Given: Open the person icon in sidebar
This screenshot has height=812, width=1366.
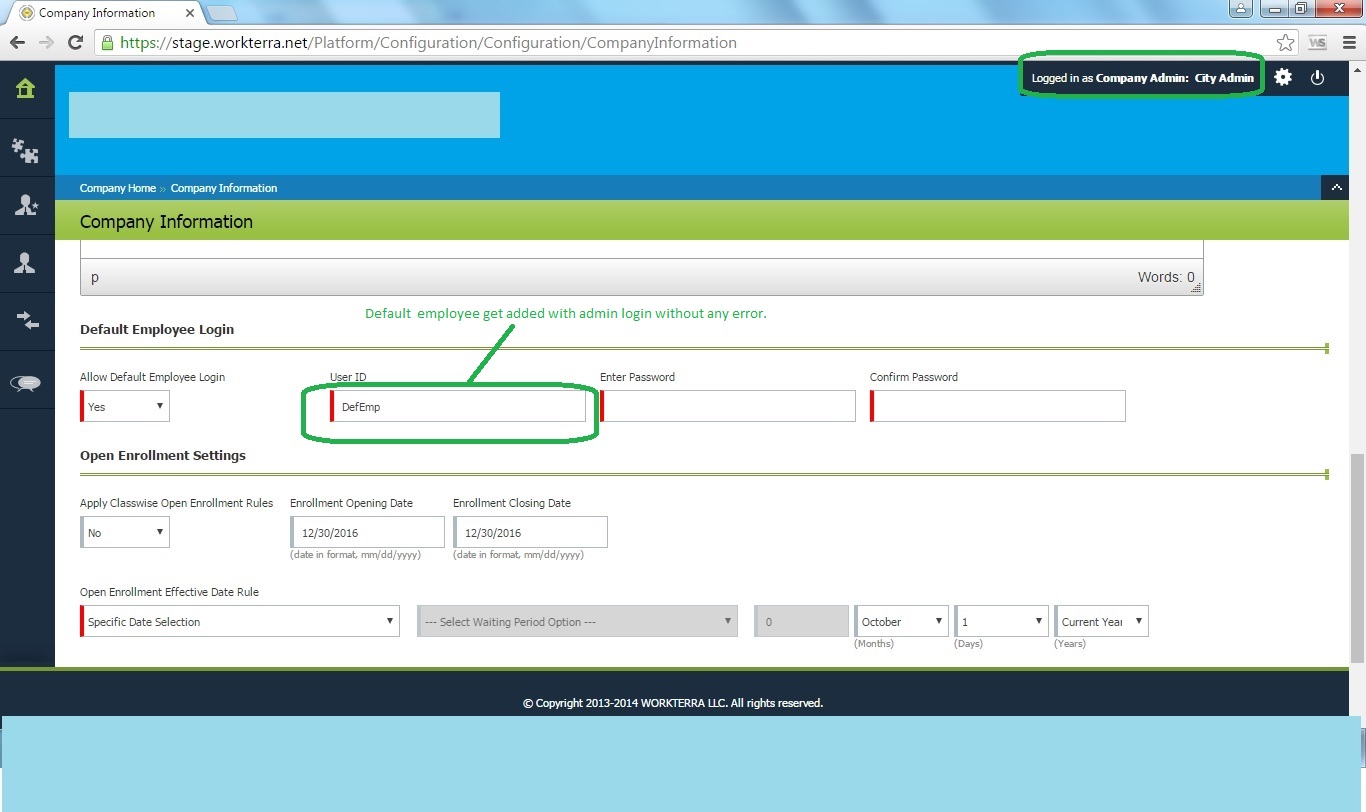Looking at the screenshot, I should [x=25, y=263].
